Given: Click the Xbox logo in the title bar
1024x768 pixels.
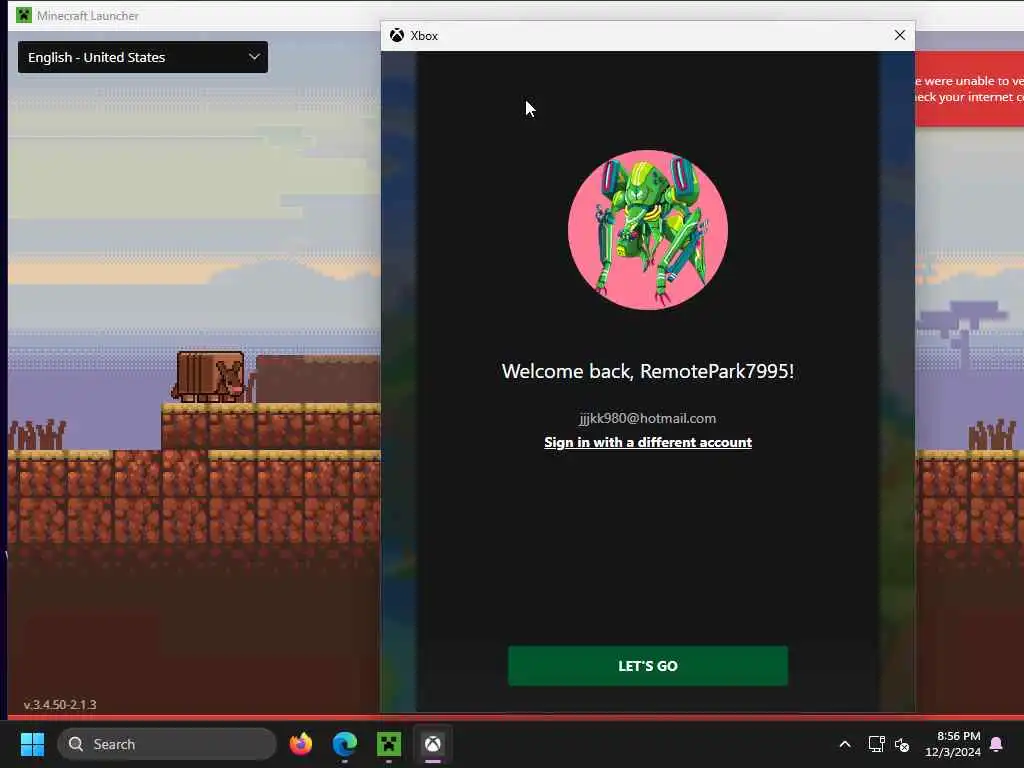Looking at the screenshot, I should click(396, 35).
